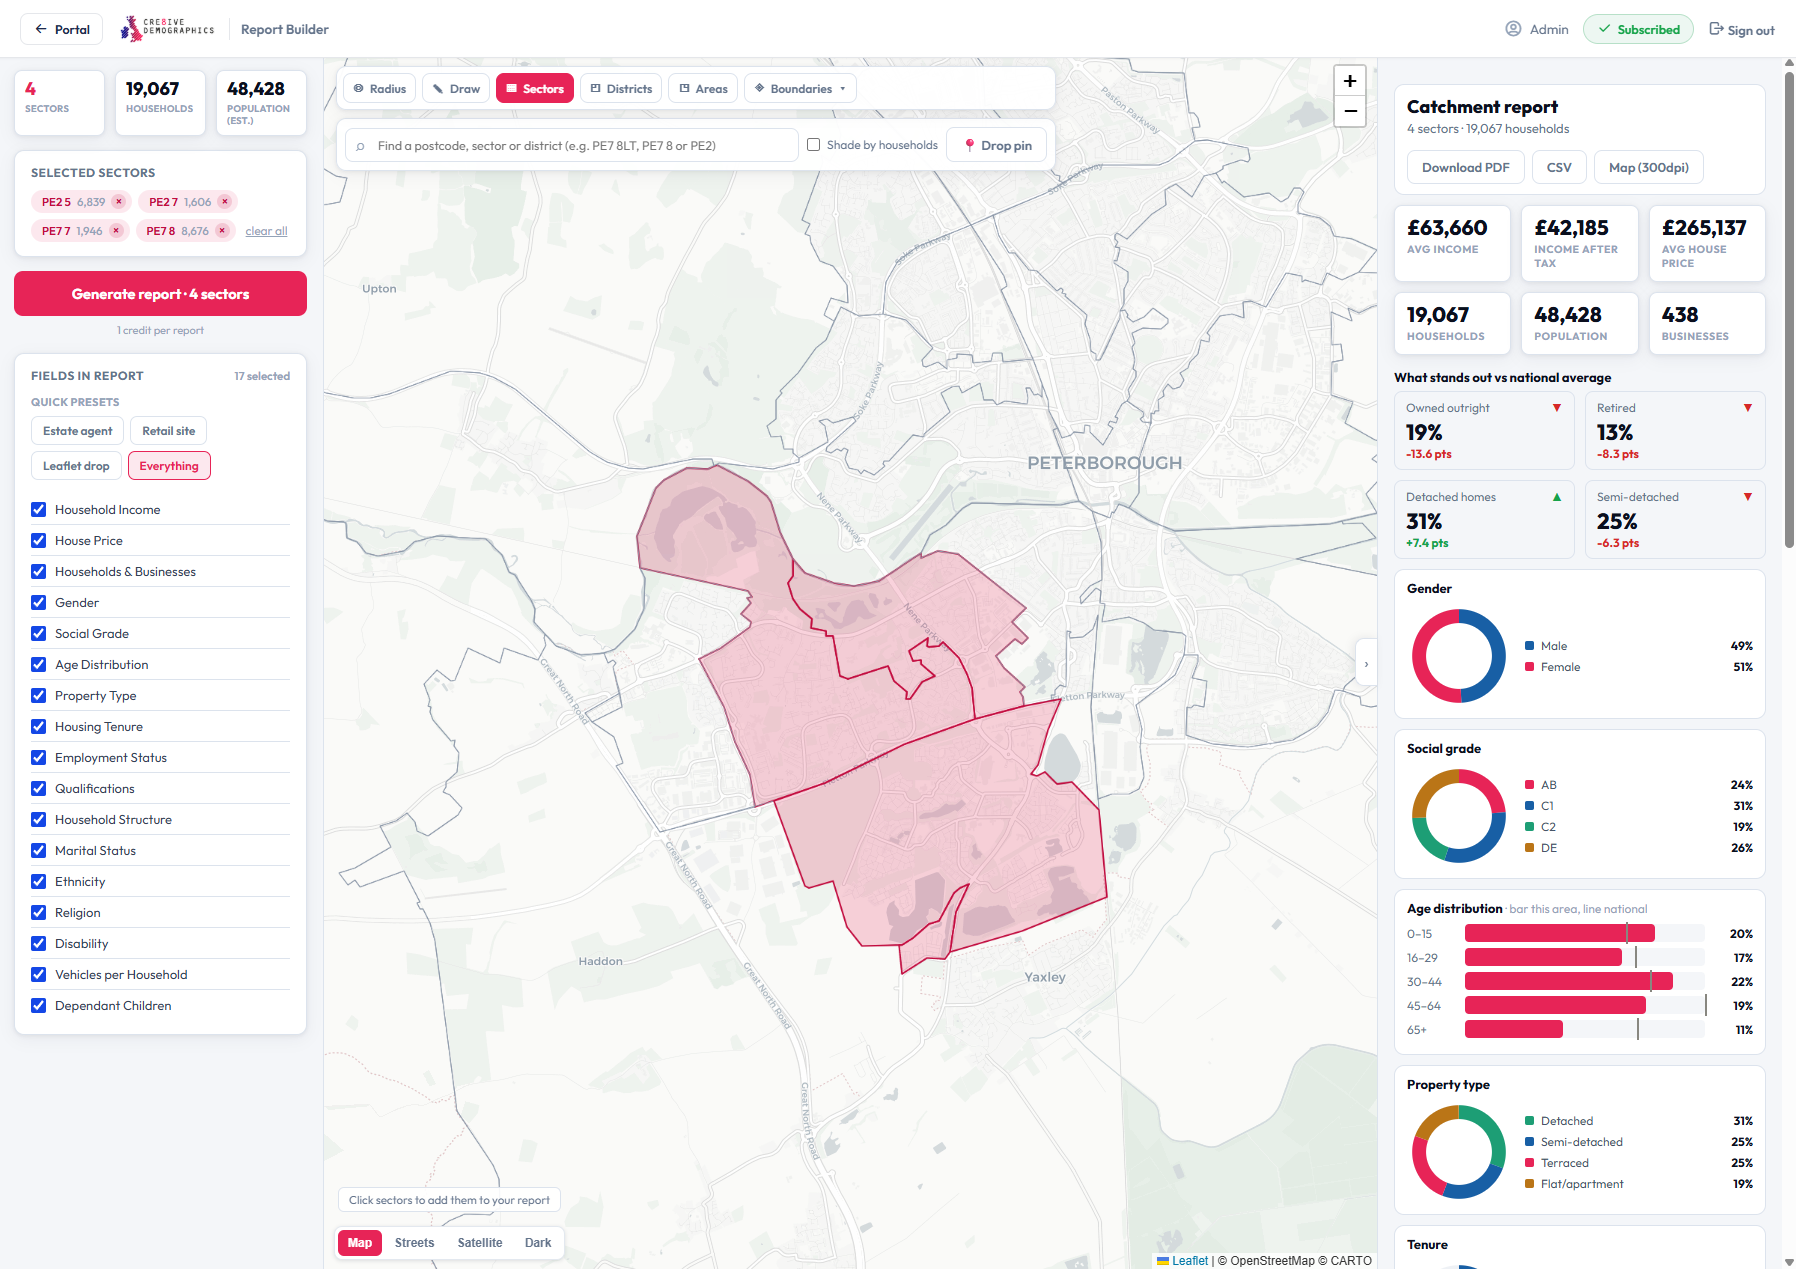Click the Drop pin button

997,145
